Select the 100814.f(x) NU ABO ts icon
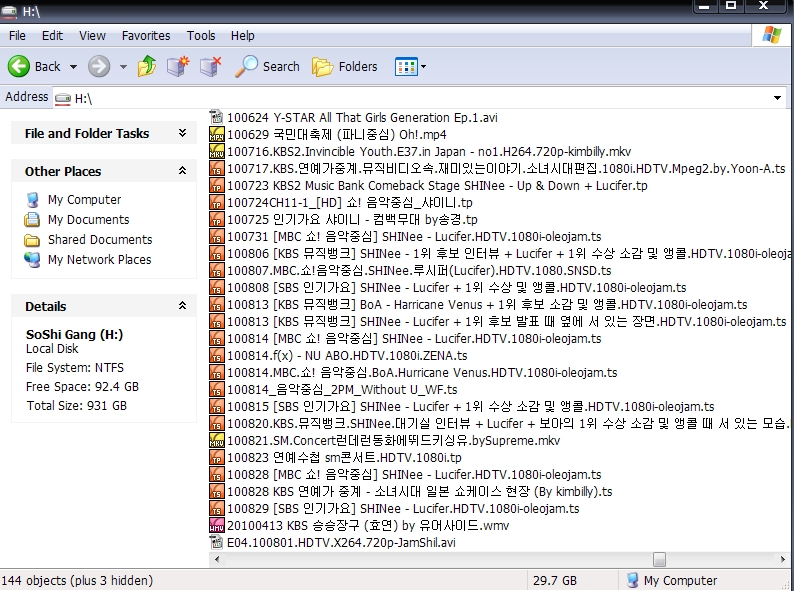Screen dimensions: 794x591 [x=216, y=356]
